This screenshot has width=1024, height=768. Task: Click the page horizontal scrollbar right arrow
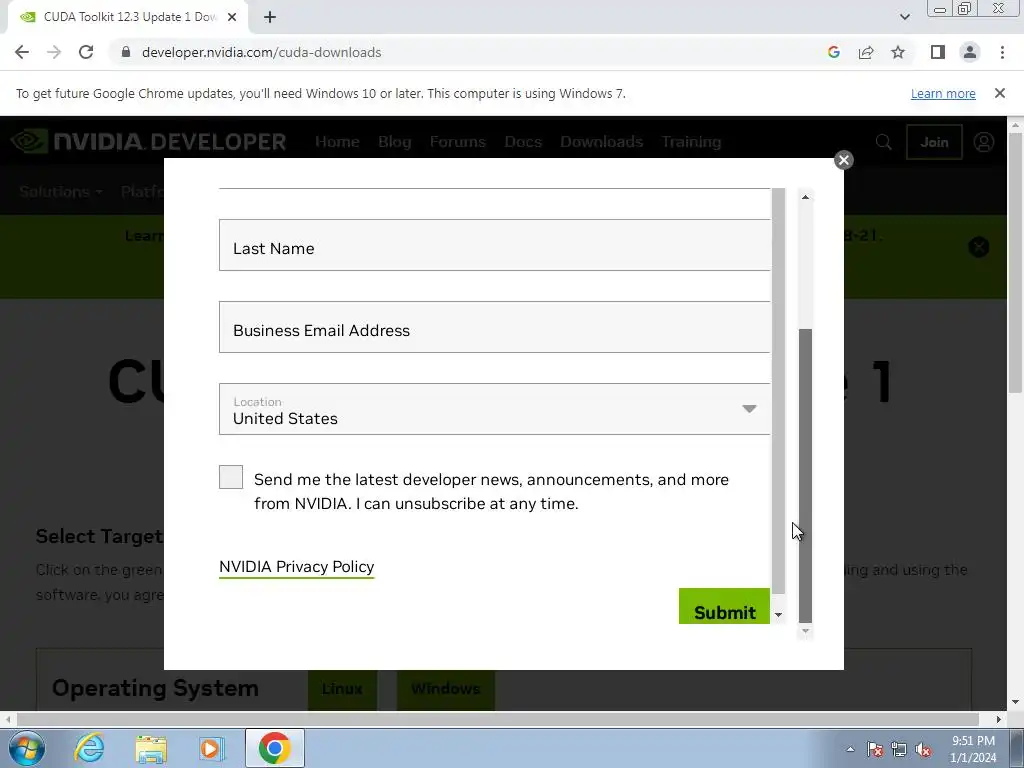tap(998, 719)
